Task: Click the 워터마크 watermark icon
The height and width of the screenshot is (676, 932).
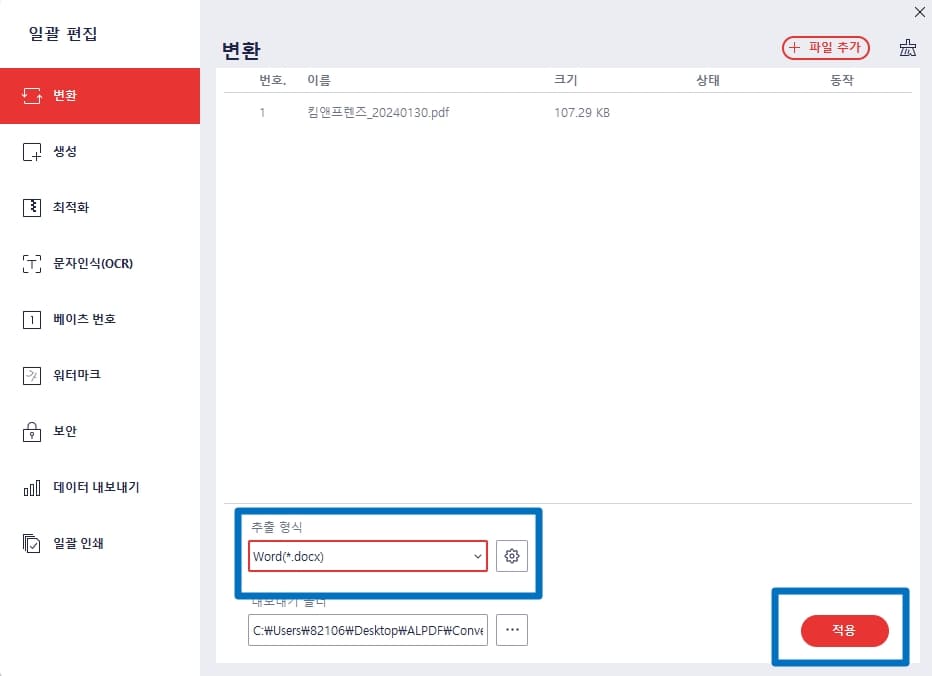Action: click(32, 376)
